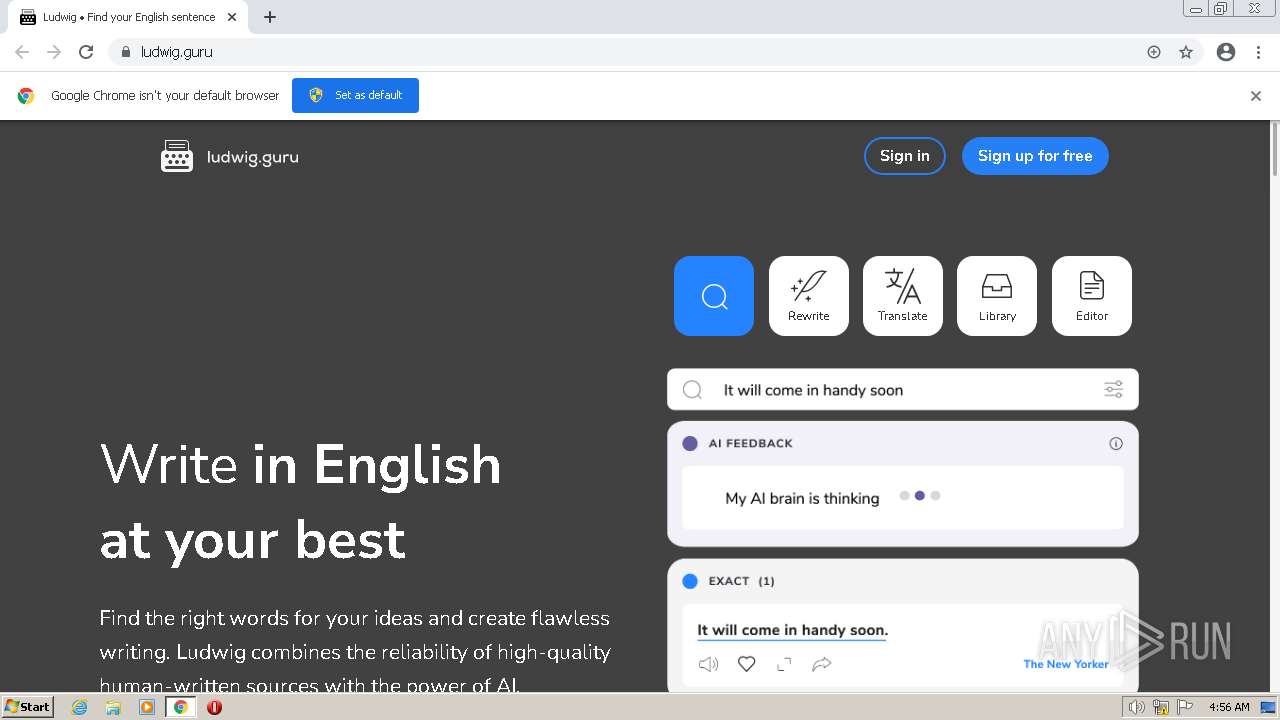1280x720 pixels.
Task: Close the Ludwig browser tab
Action: click(x=232, y=17)
